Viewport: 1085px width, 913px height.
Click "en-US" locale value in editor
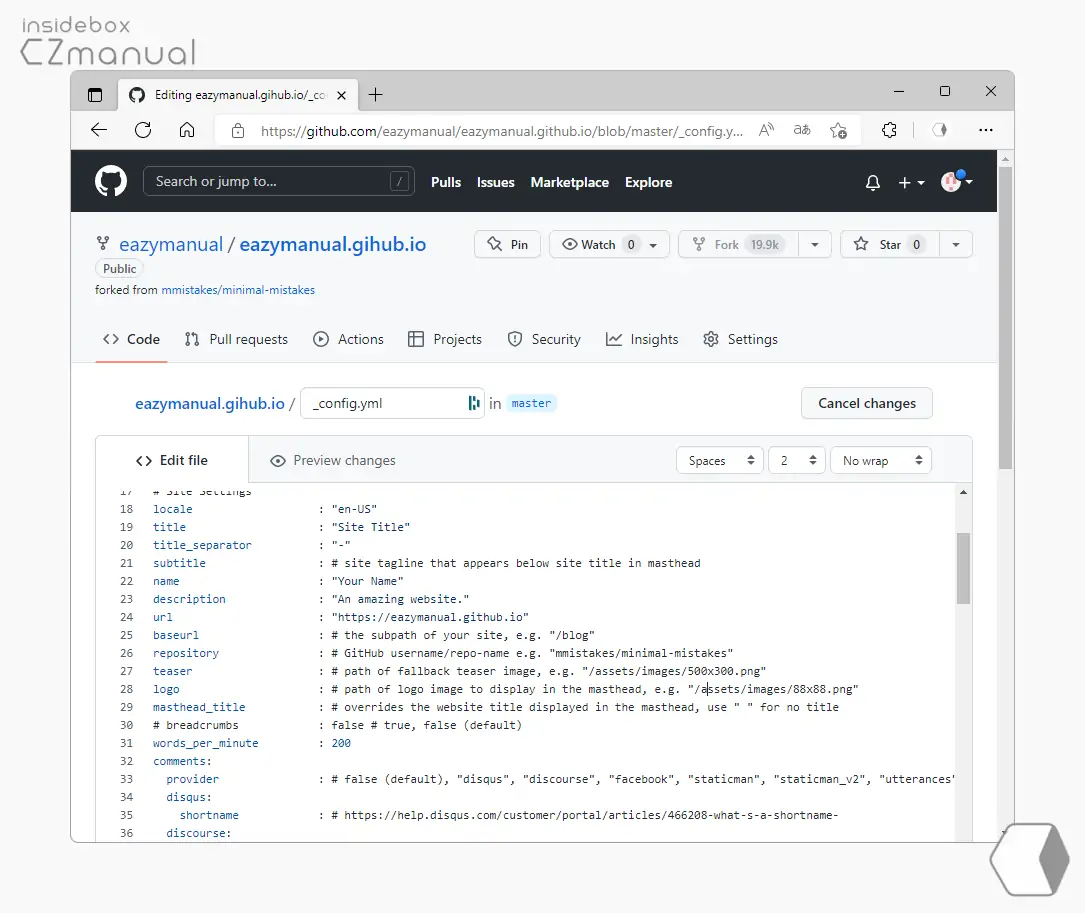[354, 509]
